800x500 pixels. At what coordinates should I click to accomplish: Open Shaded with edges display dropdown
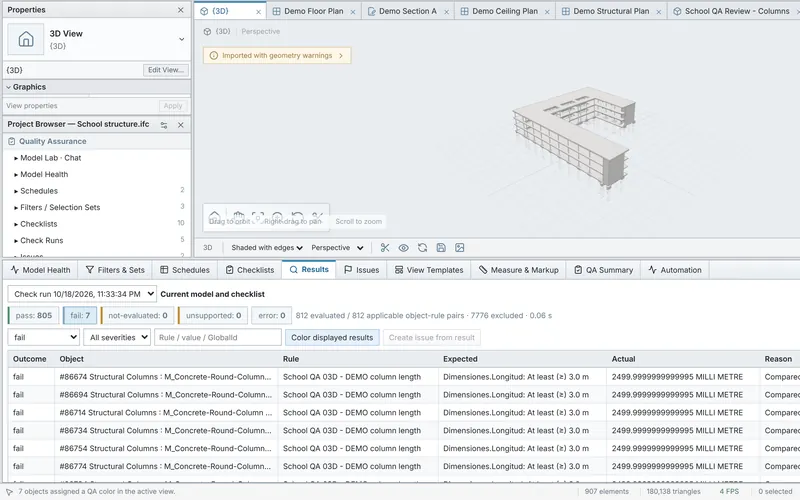tap(267, 247)
